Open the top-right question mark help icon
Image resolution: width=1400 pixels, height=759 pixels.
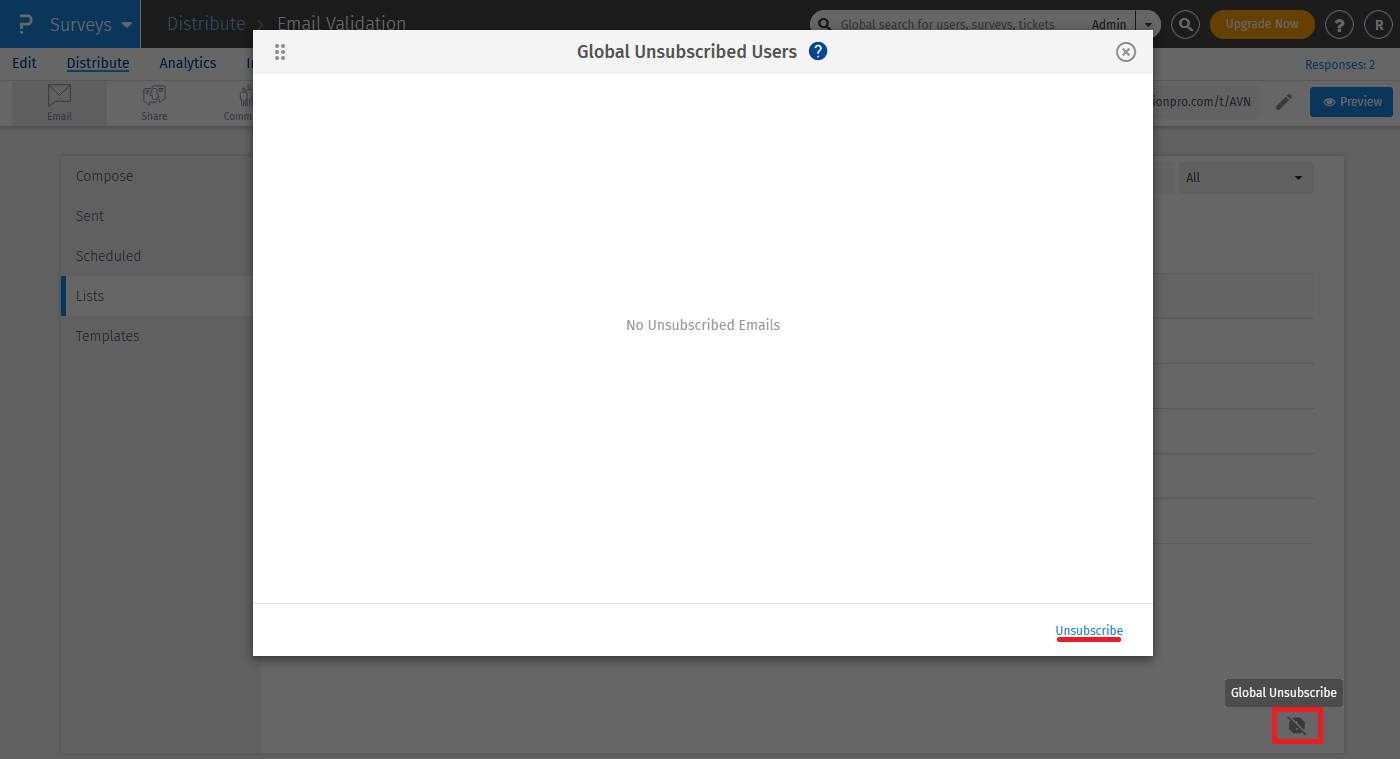point(1339,24)
